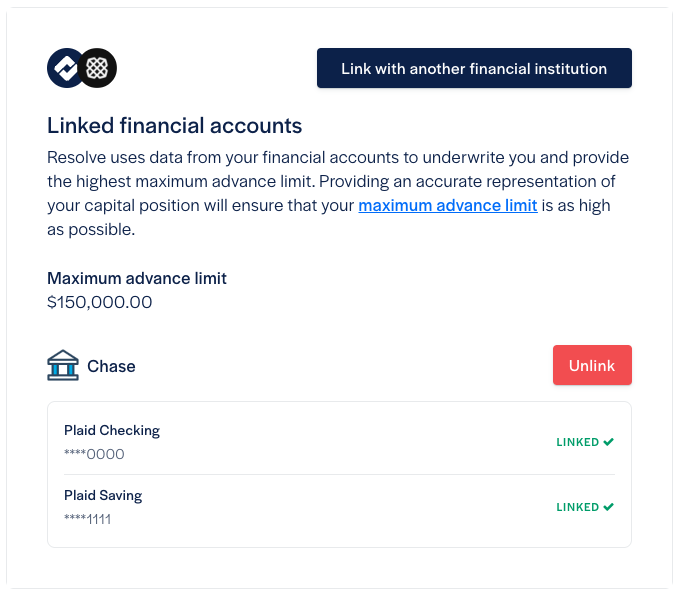Click the Chase institution name

(111, 366)
